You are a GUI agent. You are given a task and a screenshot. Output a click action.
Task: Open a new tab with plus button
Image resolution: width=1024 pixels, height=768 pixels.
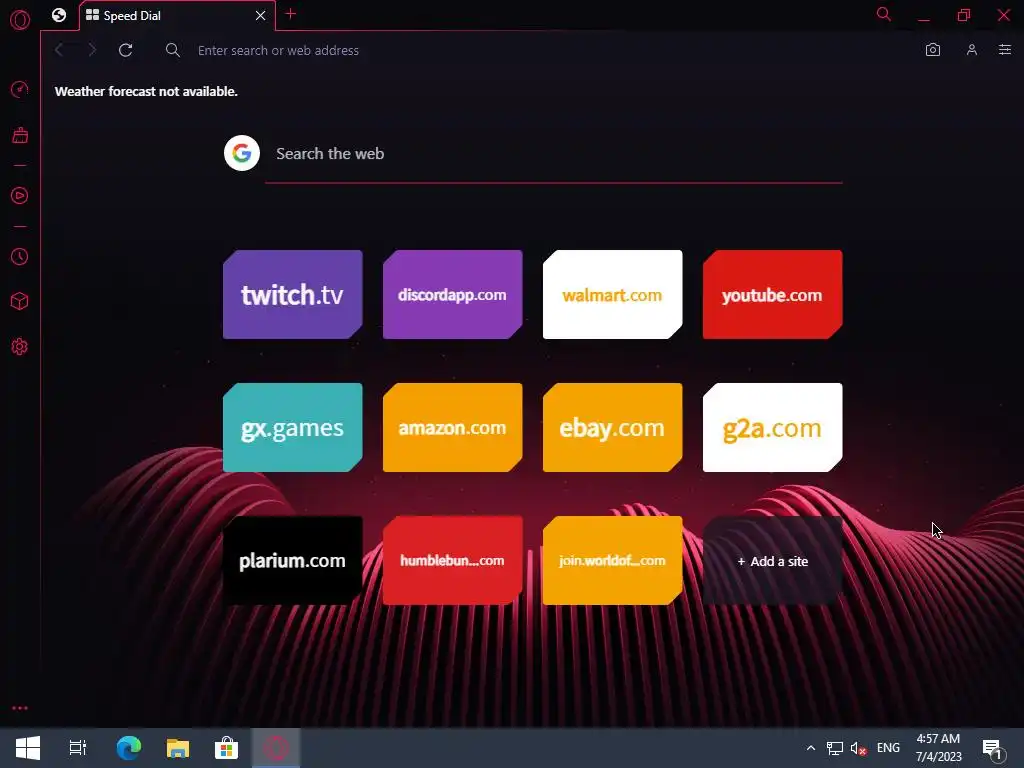291,14
